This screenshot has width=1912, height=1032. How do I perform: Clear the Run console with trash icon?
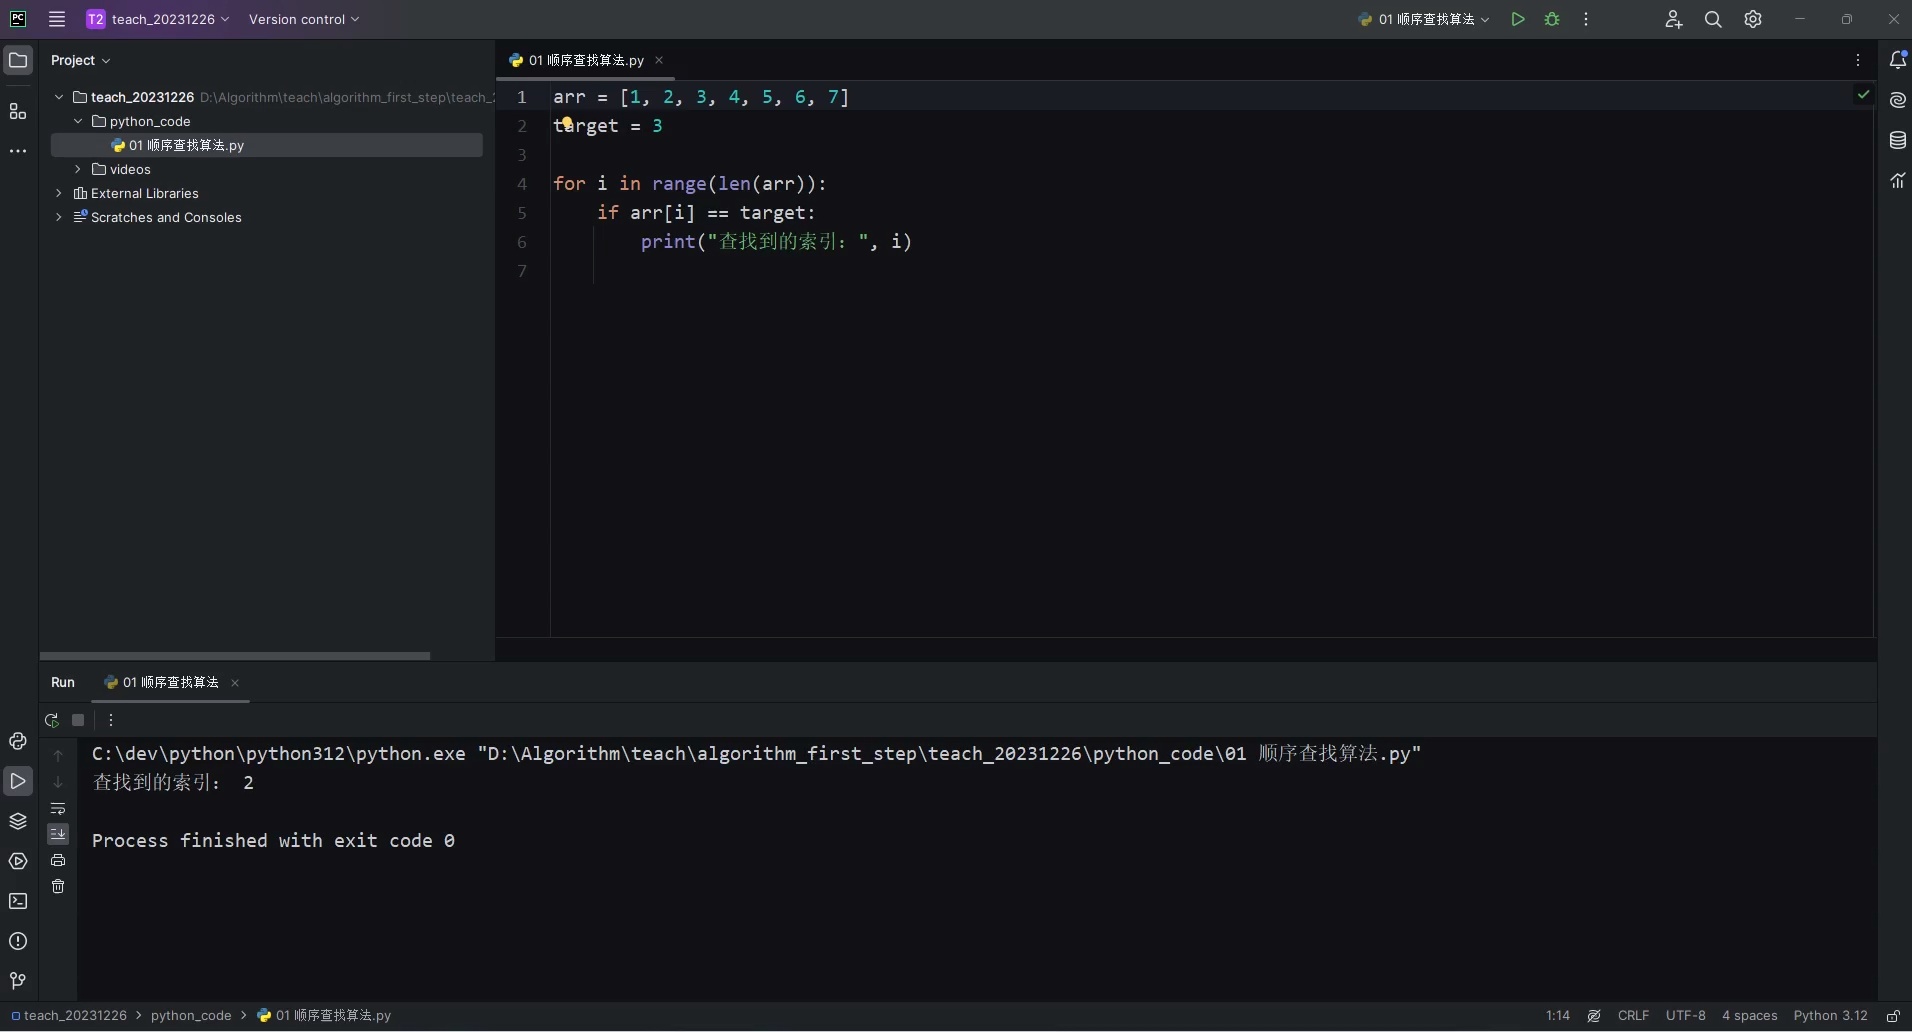(x=59, y=886)
